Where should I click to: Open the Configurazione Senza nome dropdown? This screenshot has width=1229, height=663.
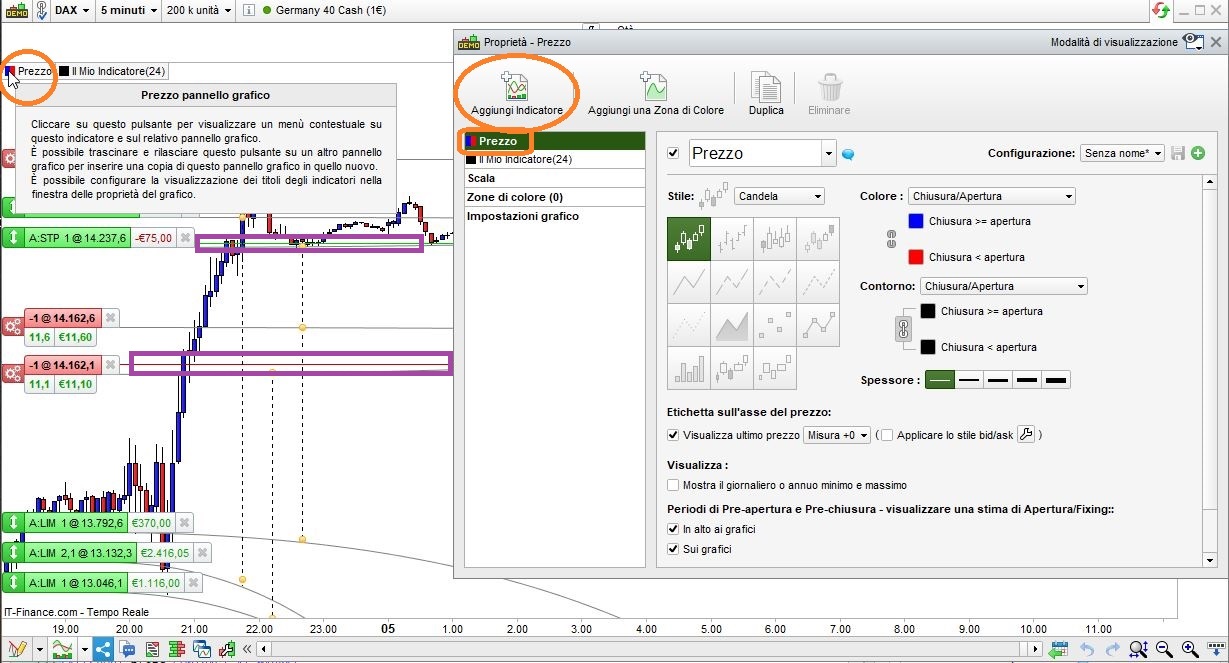pos(1122,153)
